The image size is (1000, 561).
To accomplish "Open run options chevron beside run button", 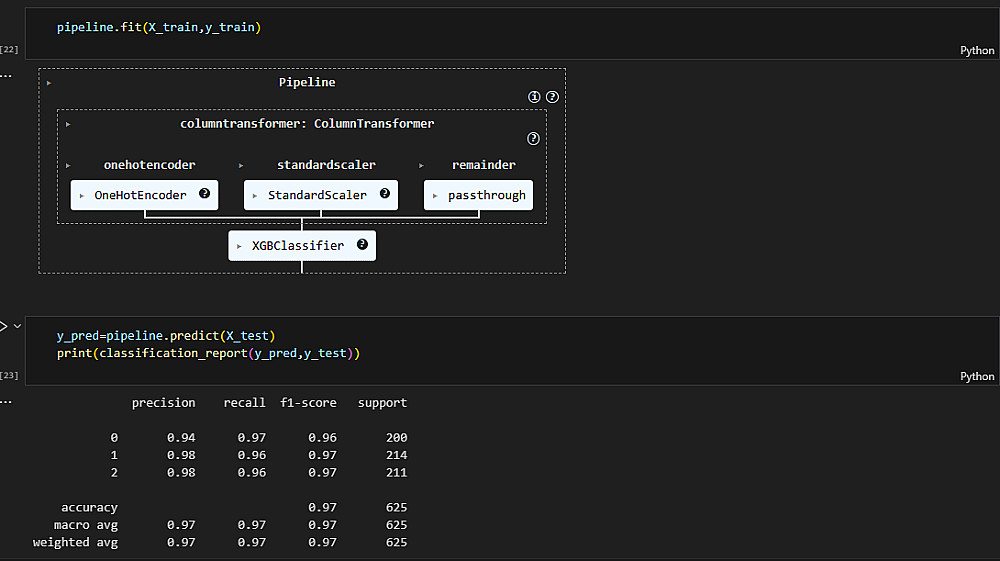I will [17, 326].
